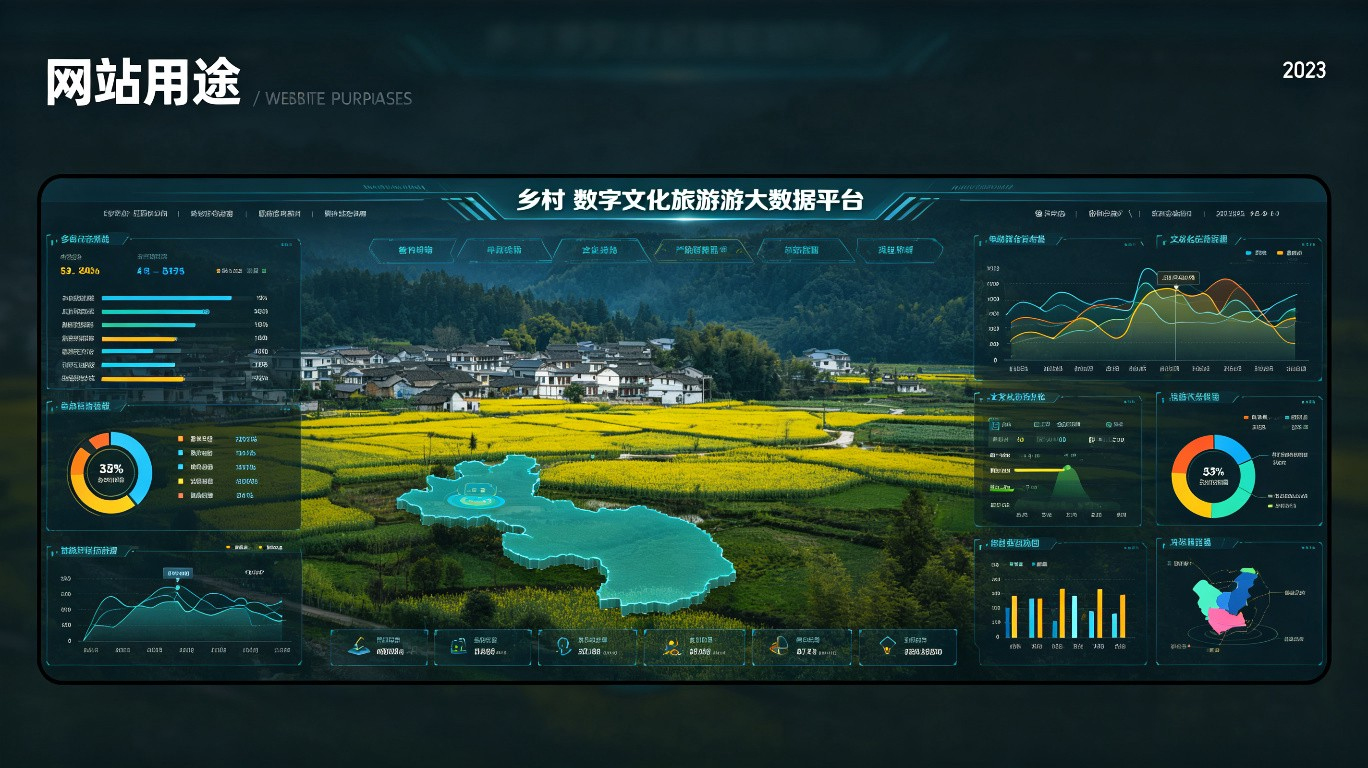
Task: Click the green calendar icon in bottom cards
Action: click(458, 647)
